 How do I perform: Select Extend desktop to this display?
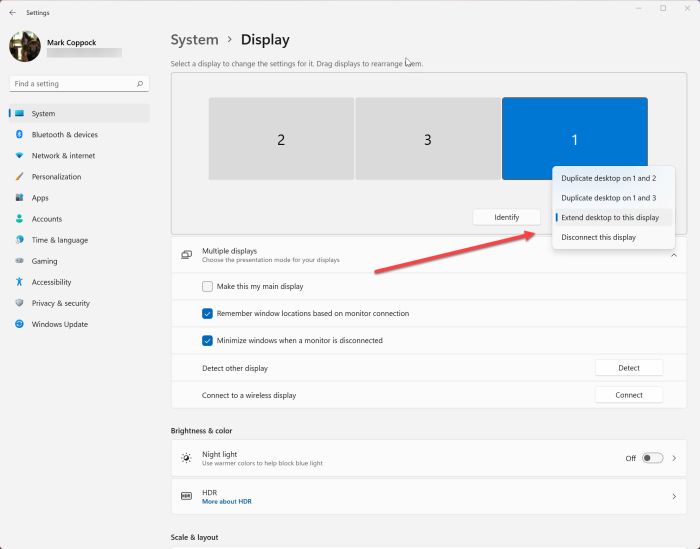tap(613, 217)
